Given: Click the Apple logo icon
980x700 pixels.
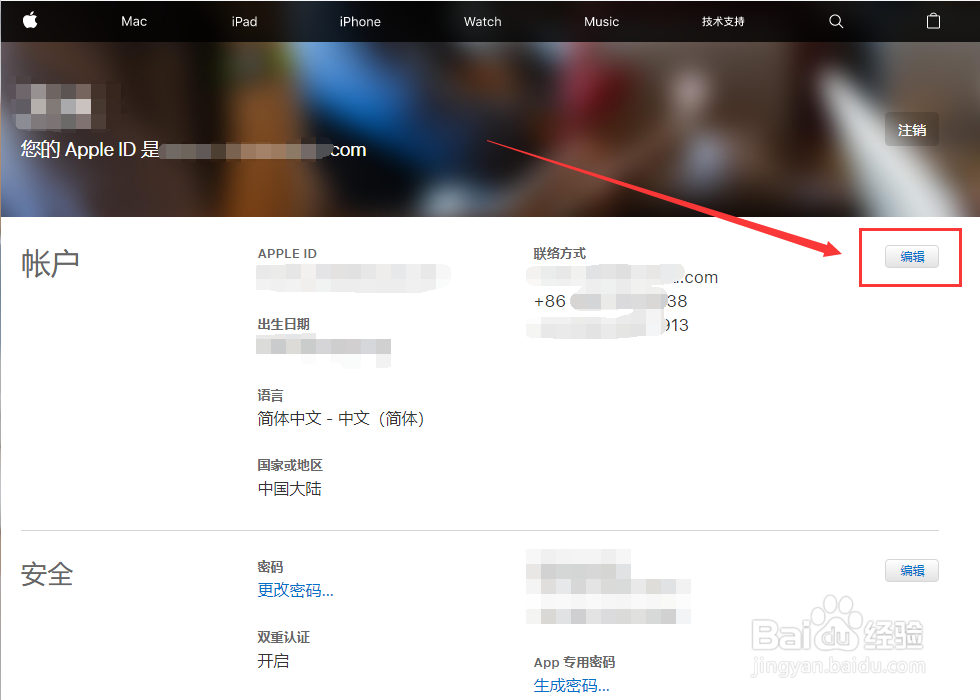Looking at the screenshot, I should point(30,21).
